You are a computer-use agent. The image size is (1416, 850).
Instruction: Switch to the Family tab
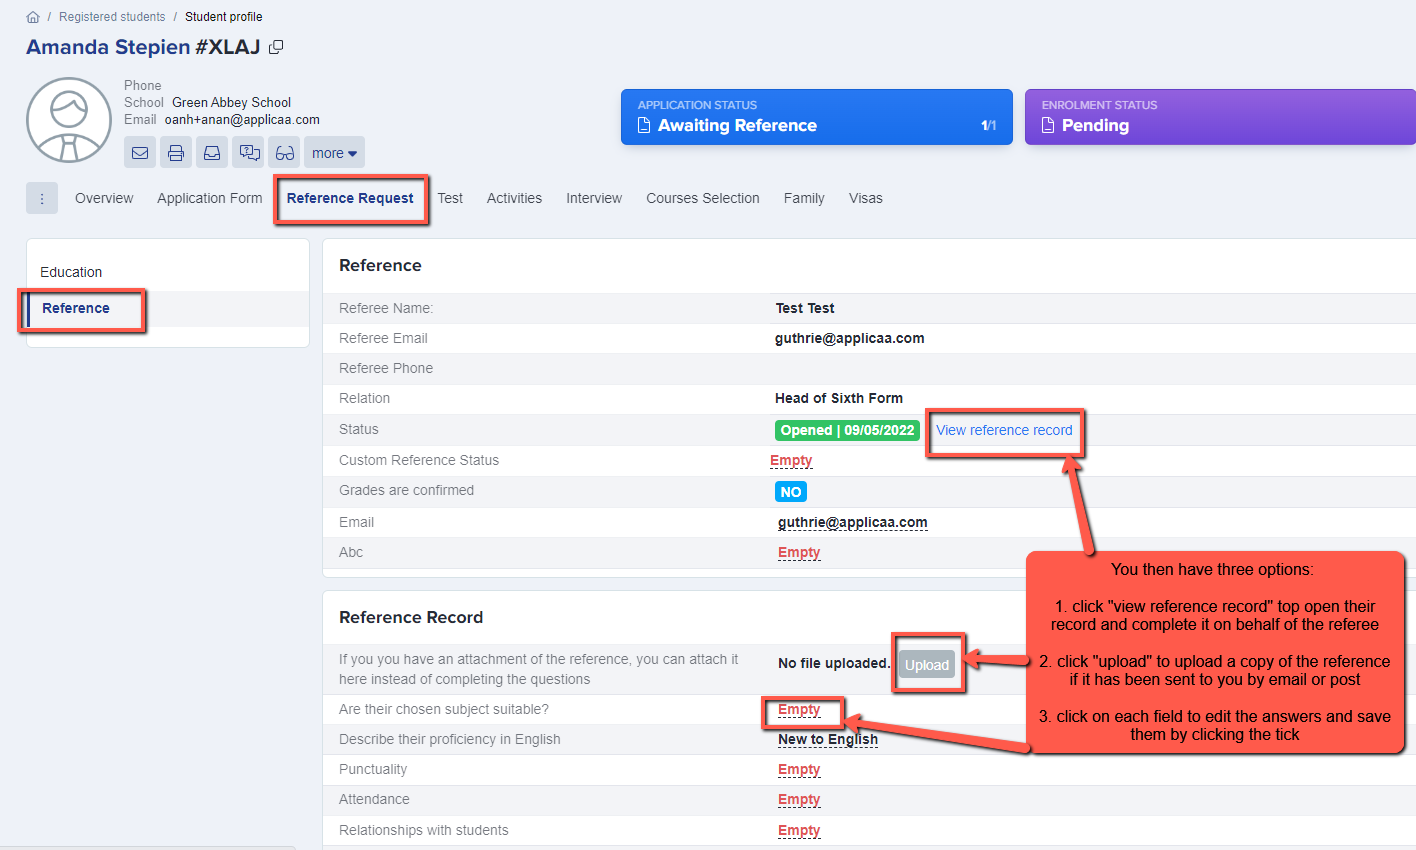point(804,198)
